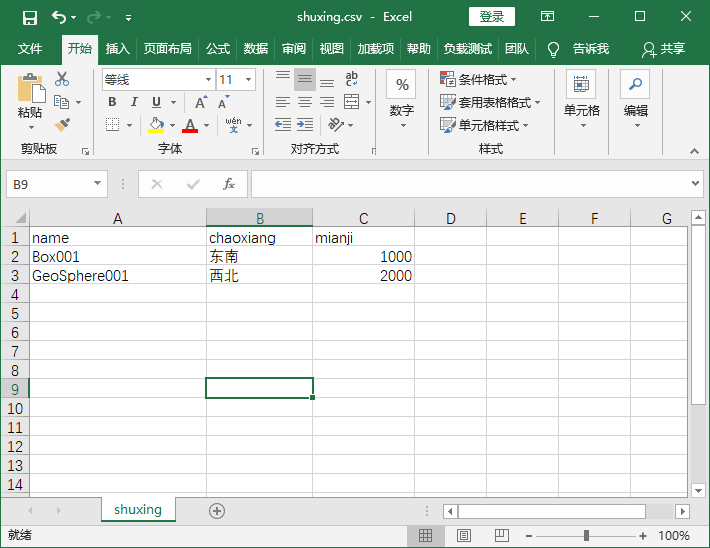
Task: Open the 文件 menu tab
Action: coord(30,48)
